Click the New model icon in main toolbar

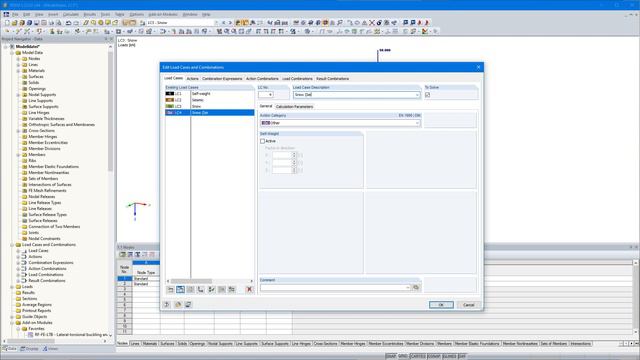[7, 23]
